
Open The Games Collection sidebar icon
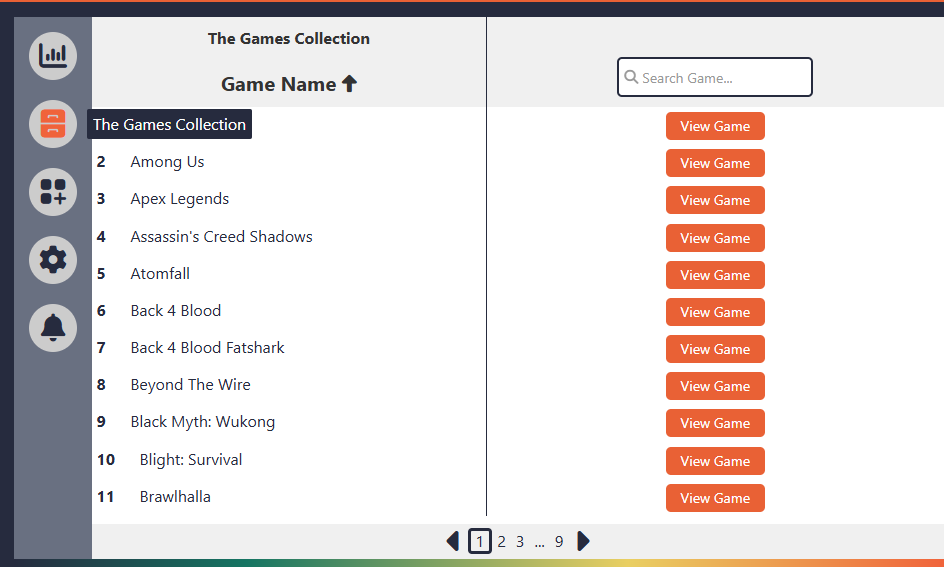pyautogui.click(x=53, y=124)
